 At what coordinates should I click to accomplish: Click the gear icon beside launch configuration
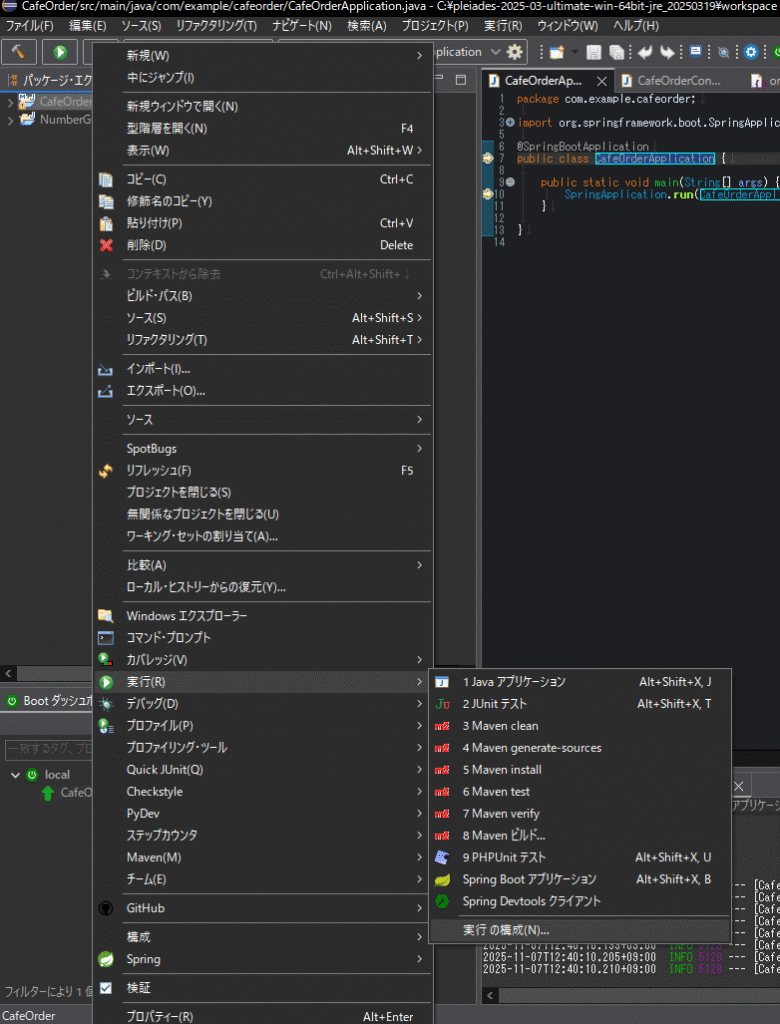(x=515, y=52)
